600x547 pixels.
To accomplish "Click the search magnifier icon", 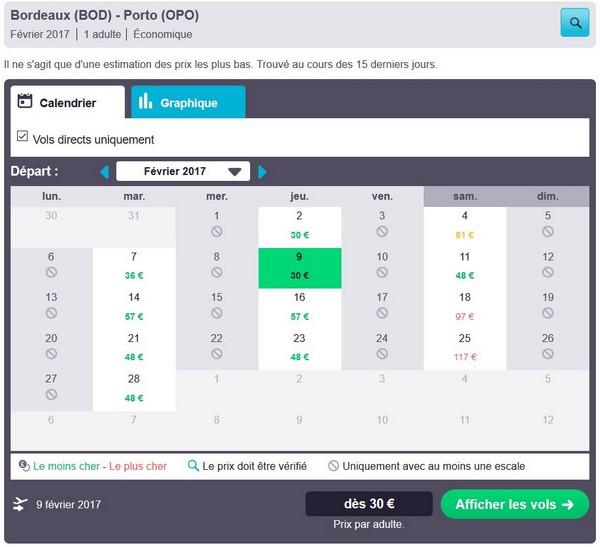I will 575,22.
